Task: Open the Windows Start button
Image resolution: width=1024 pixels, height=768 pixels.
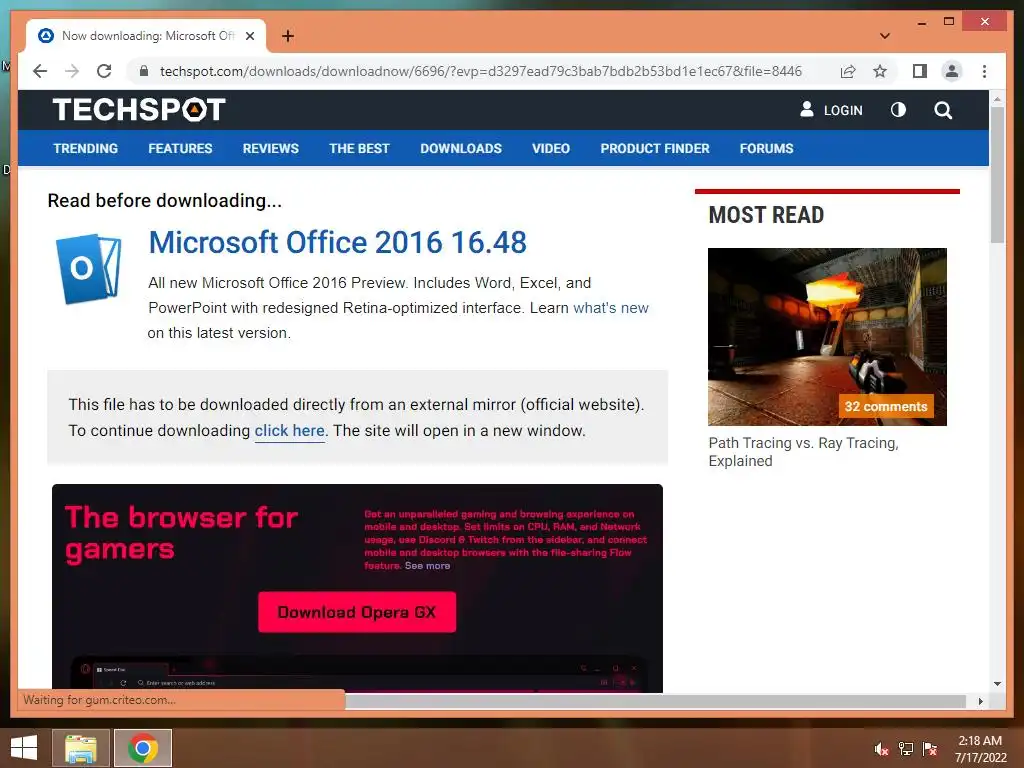Action: pos(24,748)
